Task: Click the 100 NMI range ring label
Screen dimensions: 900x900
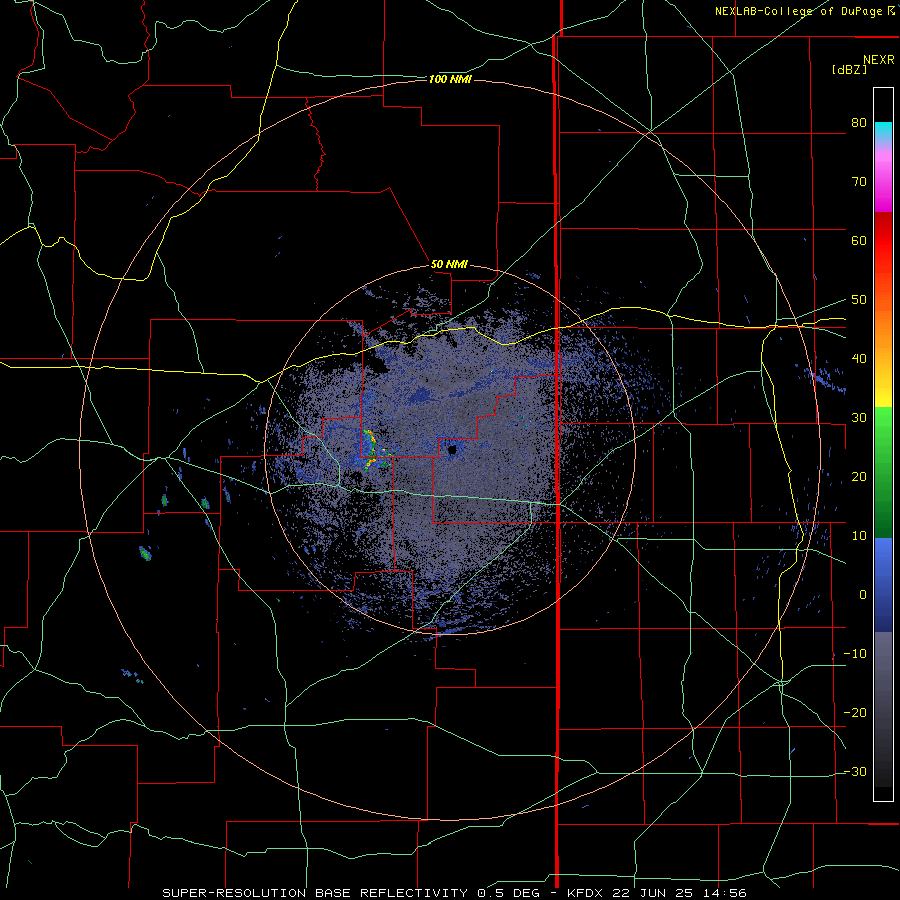Action: pos(450,79)
